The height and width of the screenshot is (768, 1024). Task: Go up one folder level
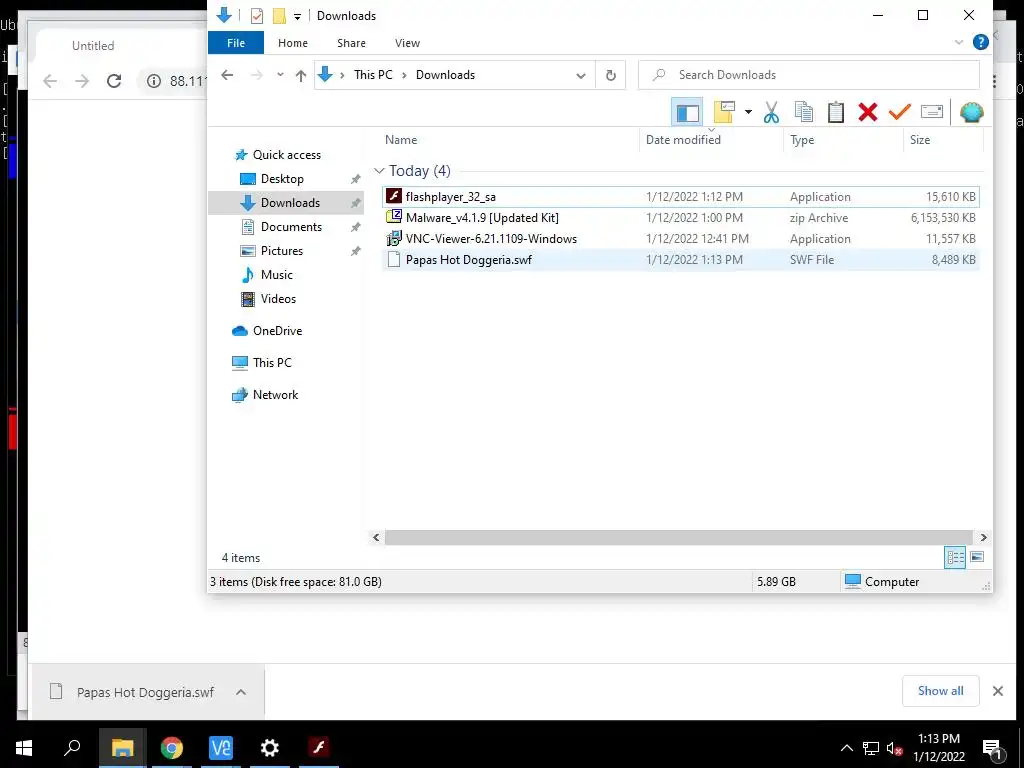click(x=300, y=75)
